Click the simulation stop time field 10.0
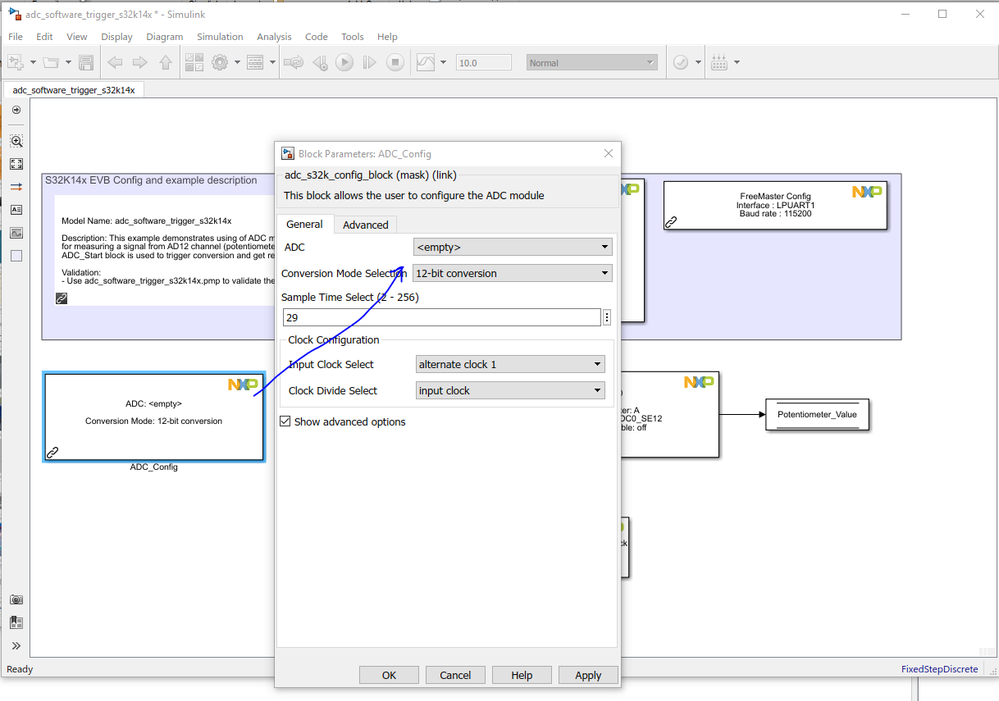 [x=484, y=62]
